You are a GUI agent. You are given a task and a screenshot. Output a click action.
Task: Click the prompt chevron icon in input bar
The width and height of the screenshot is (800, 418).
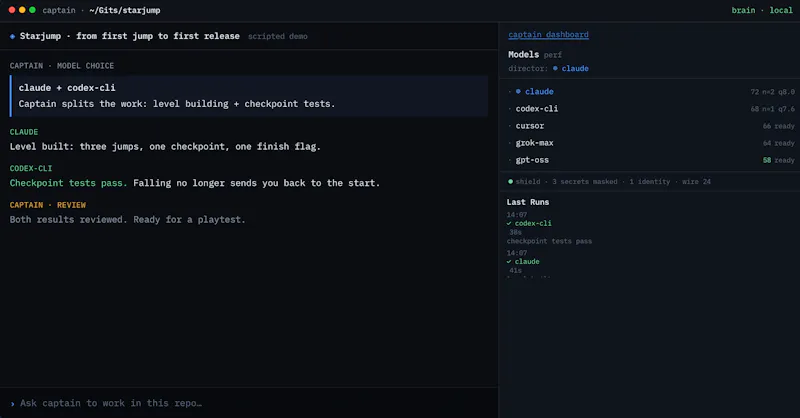(12, 404)
